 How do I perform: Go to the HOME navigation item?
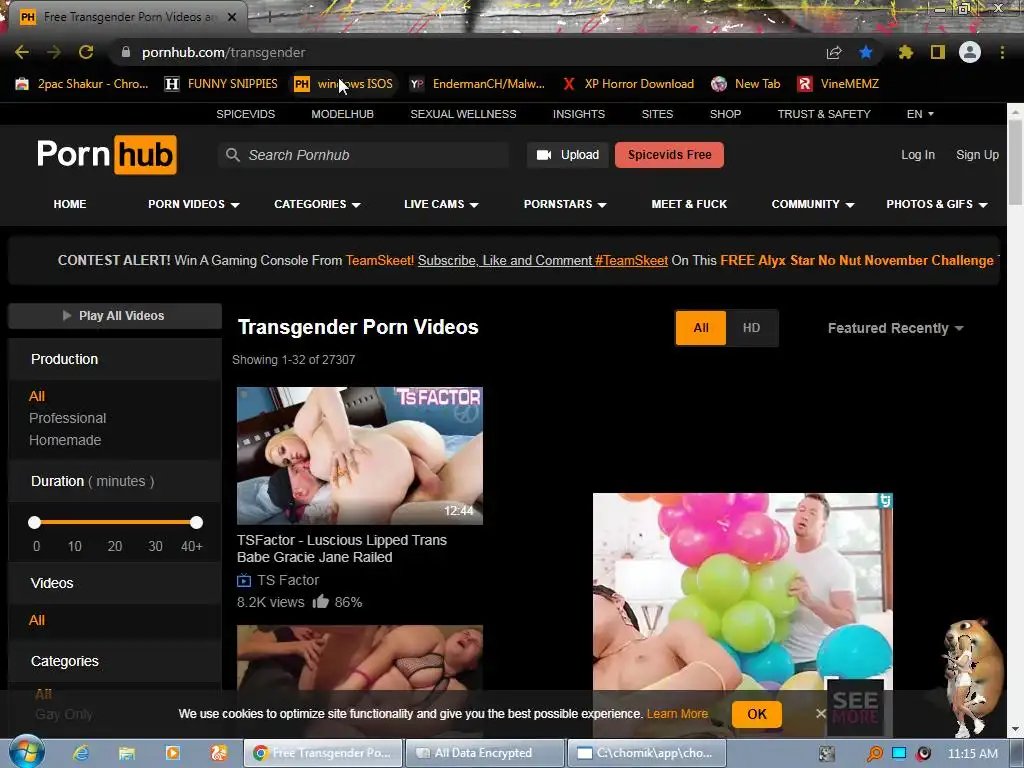pyautogui.click(x=70, y=204)
